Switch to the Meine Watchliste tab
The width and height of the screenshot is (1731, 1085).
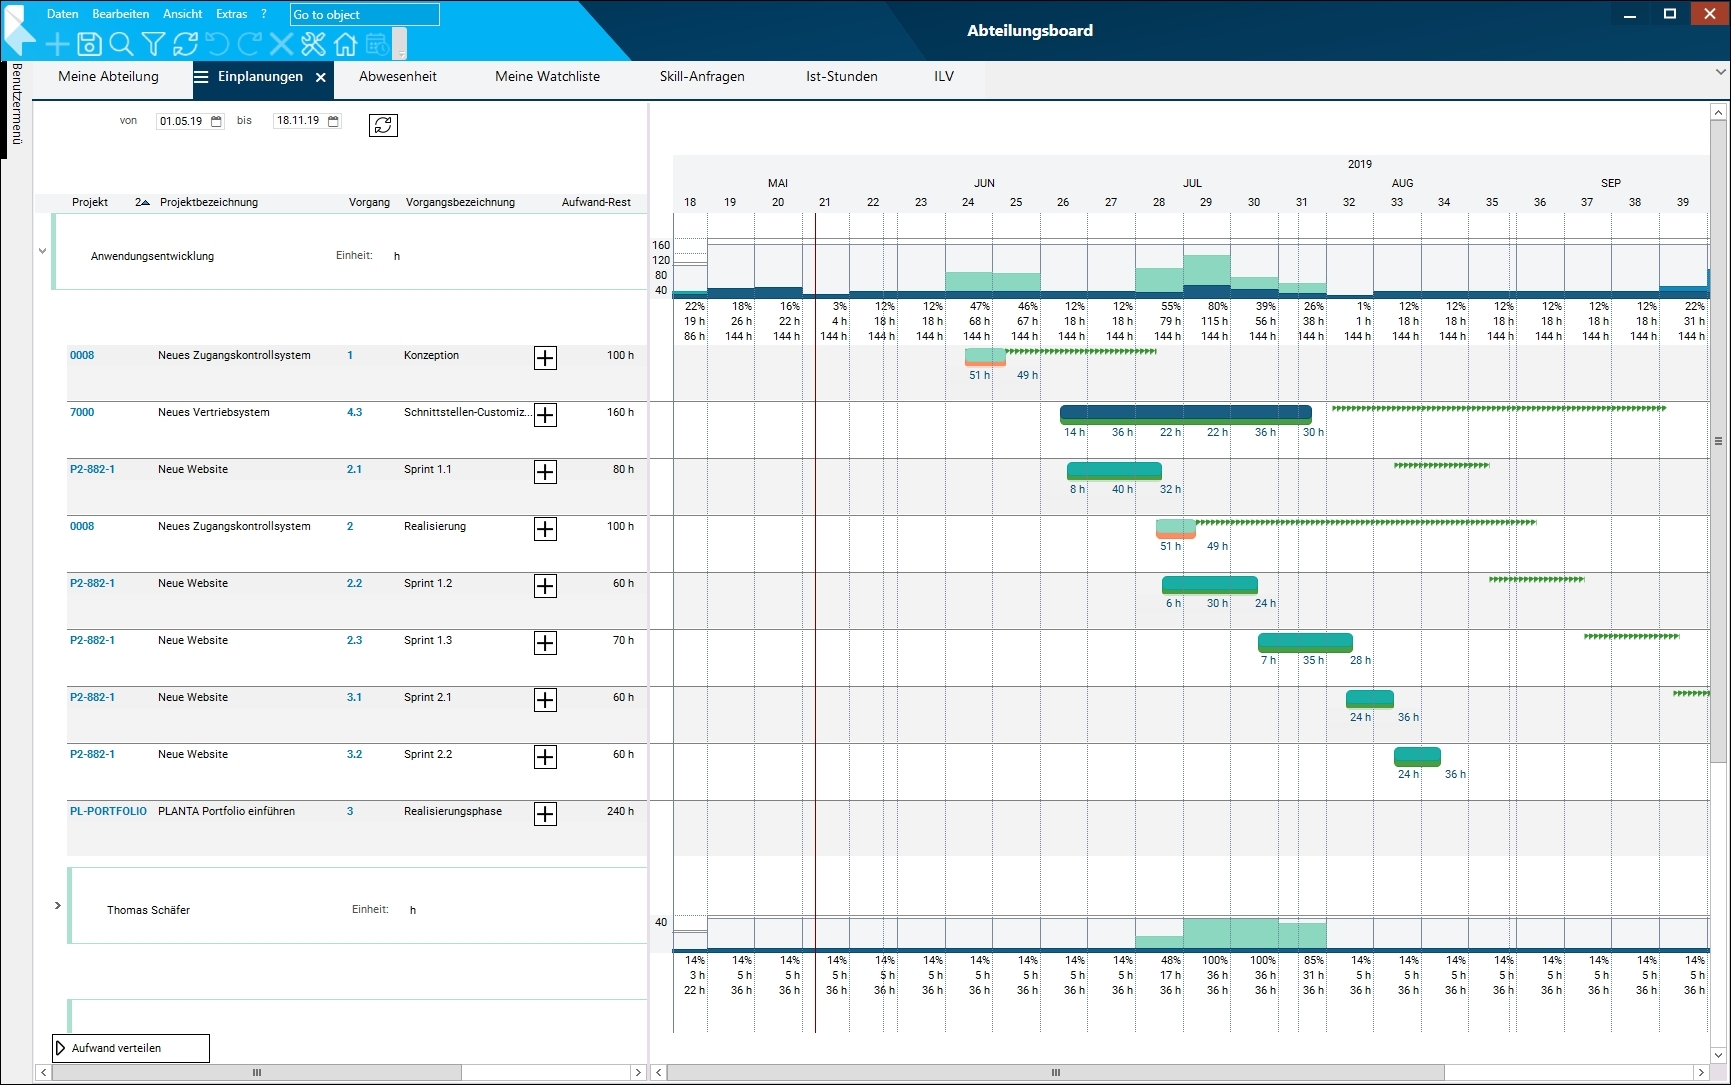pos(547,77)
